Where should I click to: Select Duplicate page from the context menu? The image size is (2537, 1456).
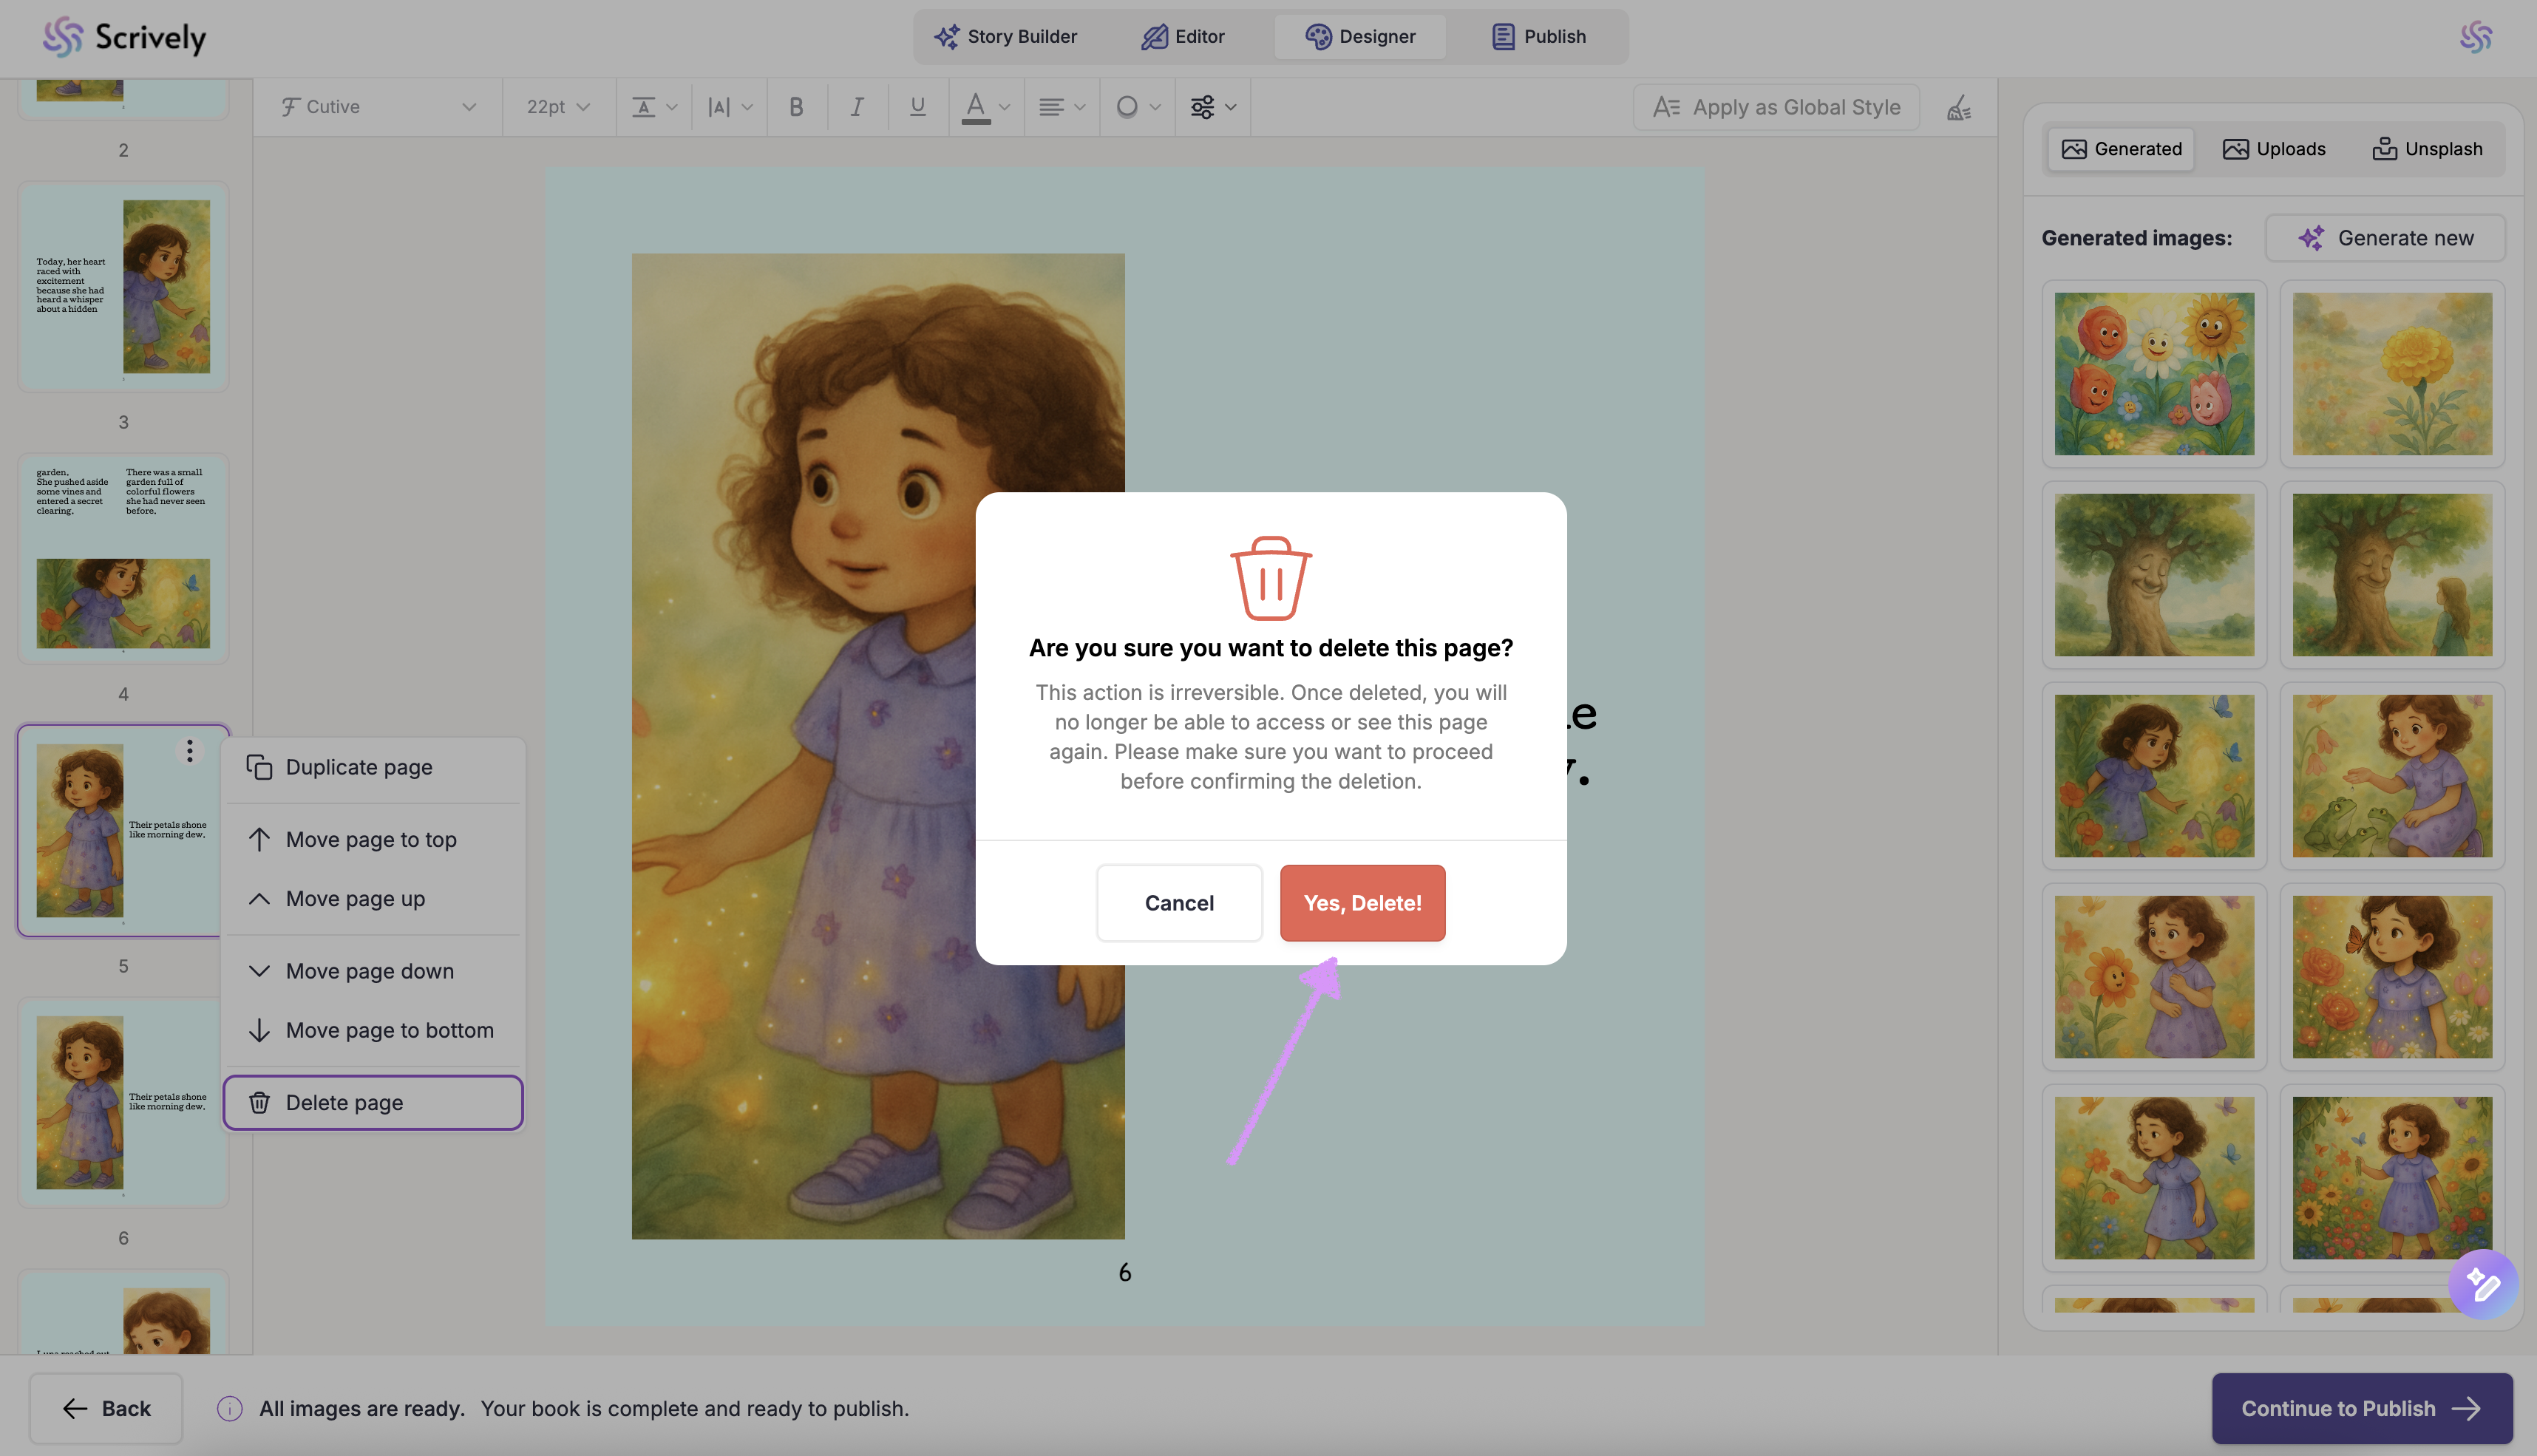(x=359, y=767)
